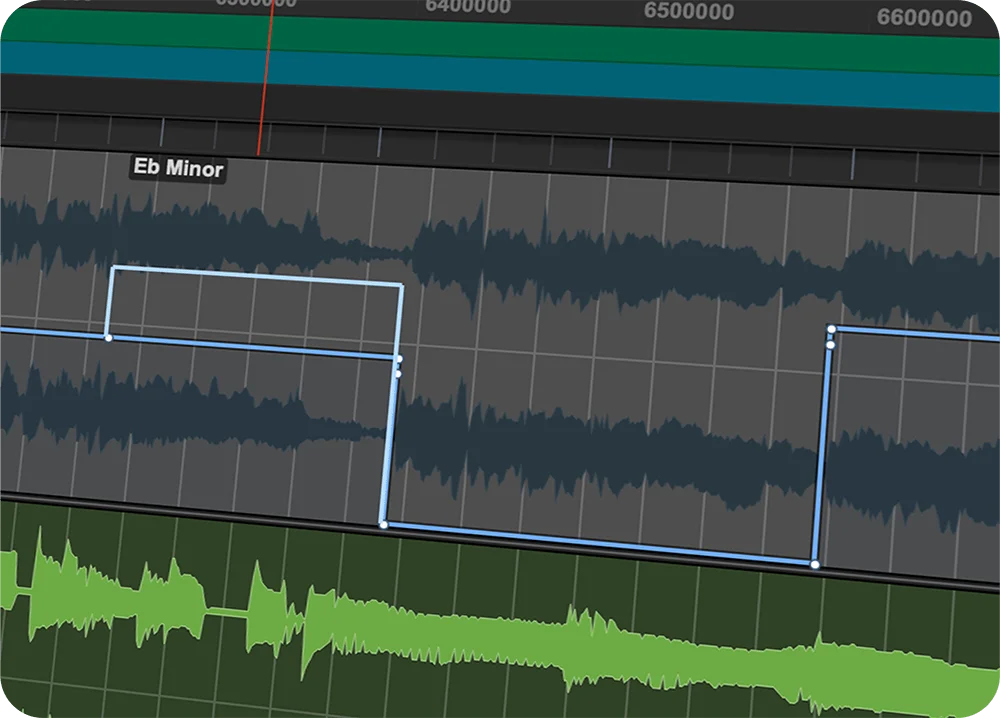Image resolution: width=1000 pixels, height=718 pixels.
Task: Click top edge of light-blue selection rectangle
Action: pos(257,276)
